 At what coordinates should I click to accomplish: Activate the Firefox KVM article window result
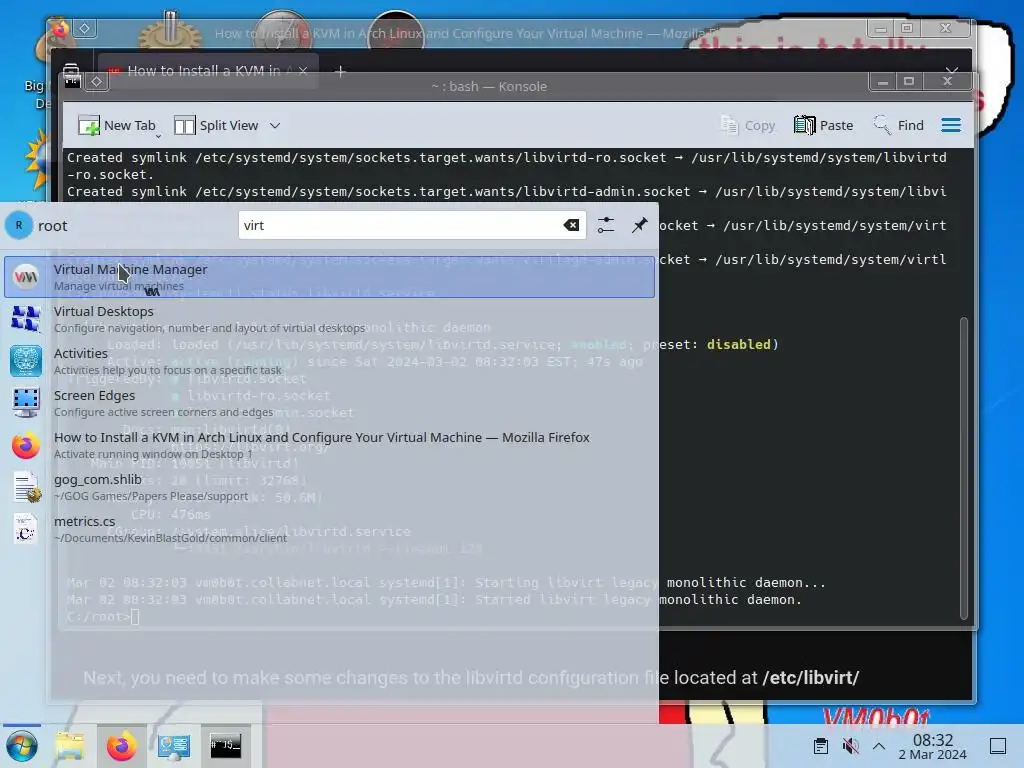(x=329, y=445)
